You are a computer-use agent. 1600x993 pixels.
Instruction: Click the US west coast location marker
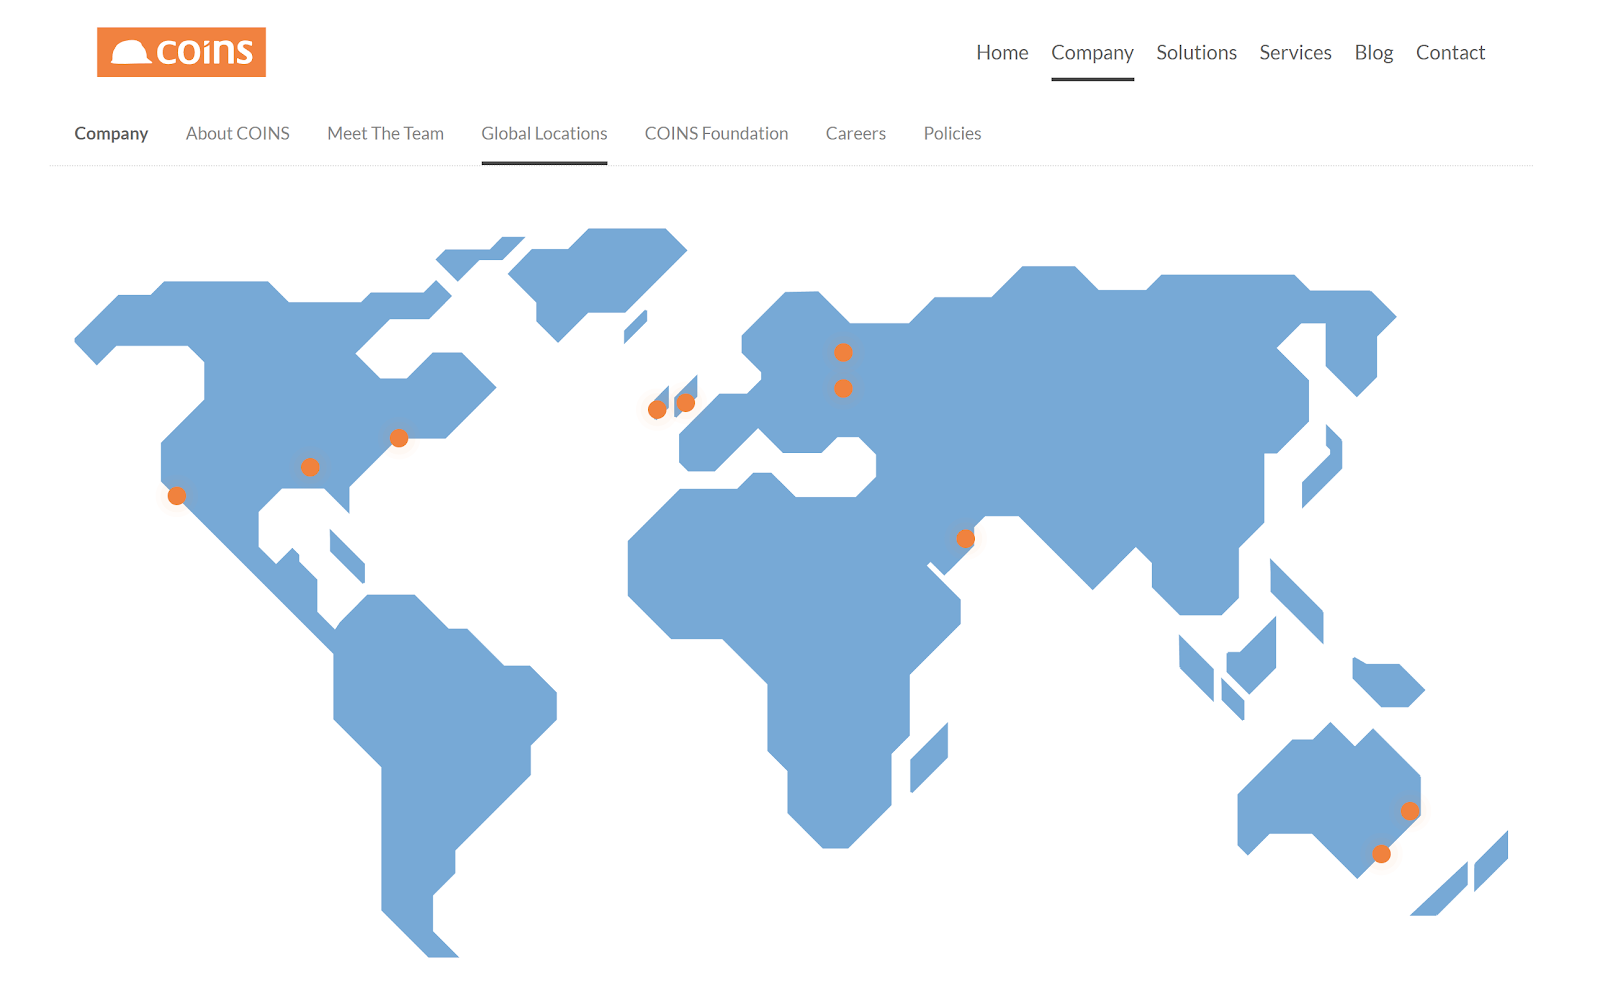177,496
